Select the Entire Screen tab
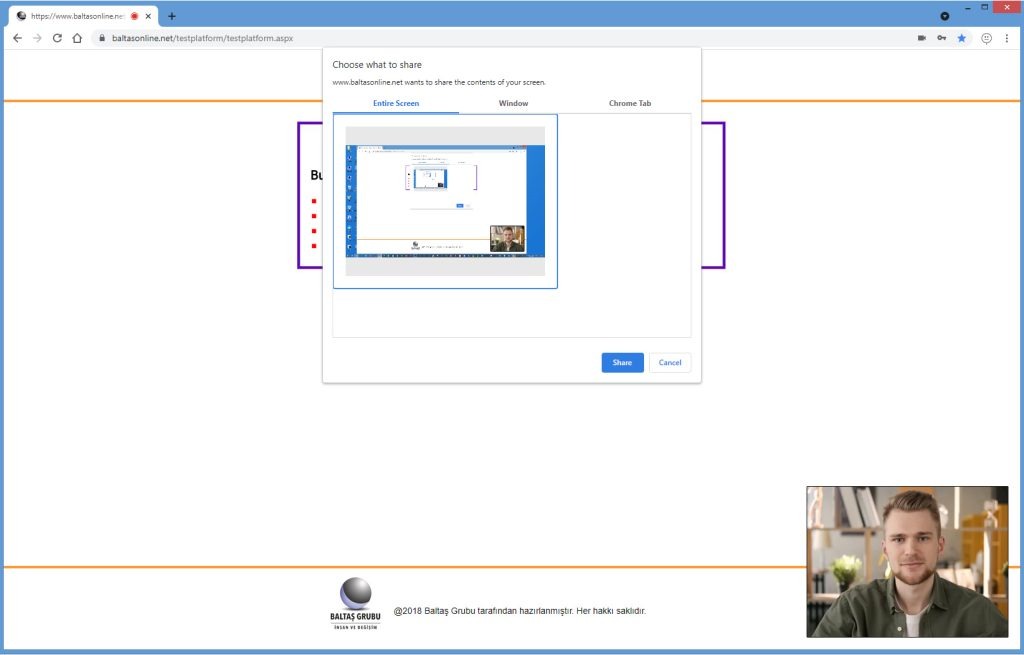Image resolution: width=1024 pixels, height=655 pixels. click(395, 103)
